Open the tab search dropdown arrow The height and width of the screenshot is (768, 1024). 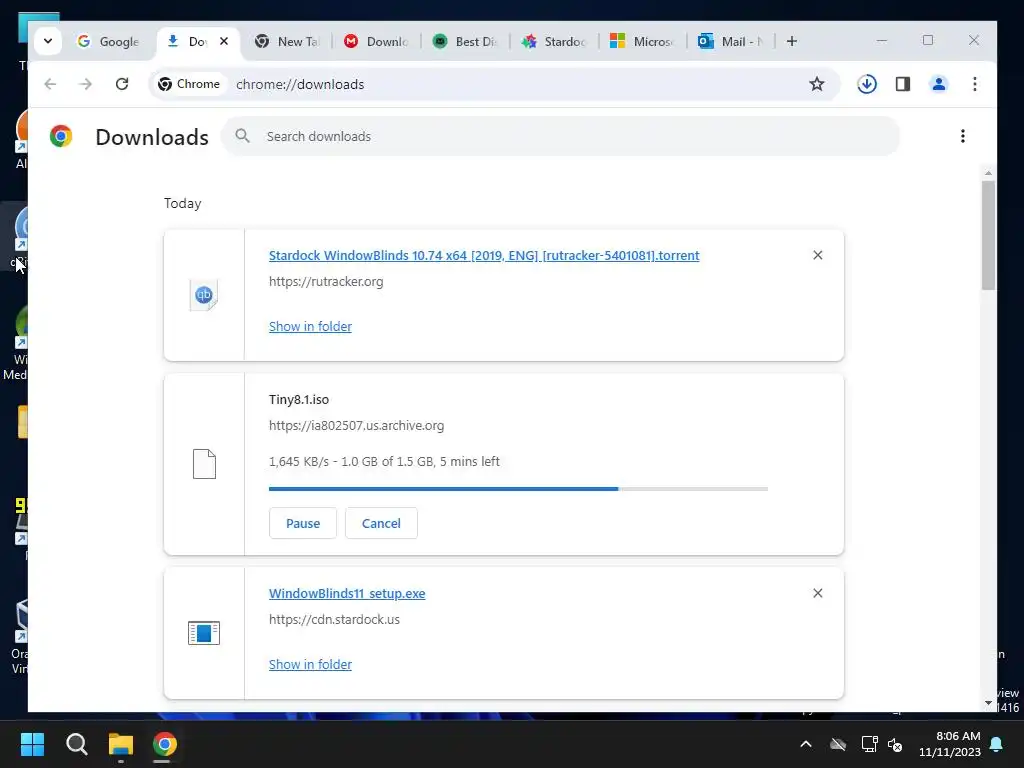pyautogui.click(x=48, y=41)
